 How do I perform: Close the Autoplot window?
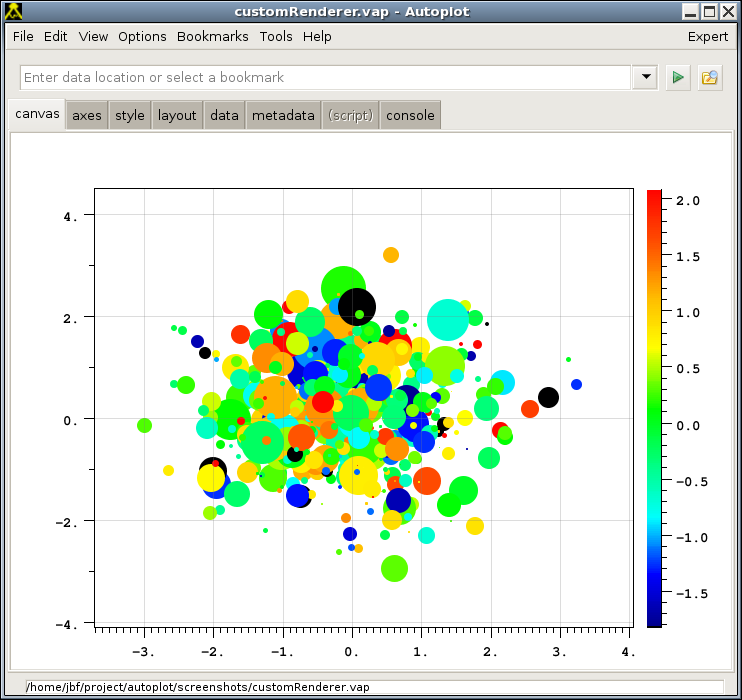[728, 12]
